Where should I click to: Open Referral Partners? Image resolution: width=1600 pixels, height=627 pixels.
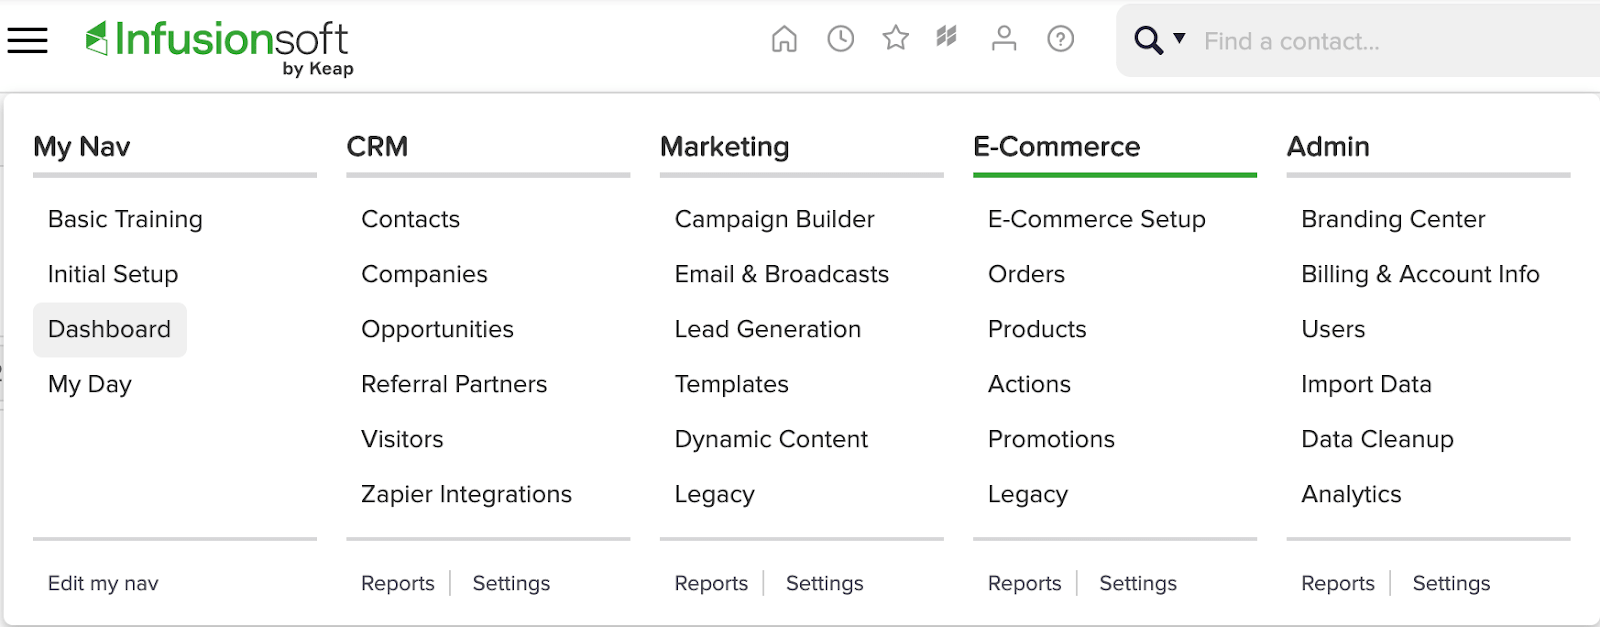click(454, 384)
